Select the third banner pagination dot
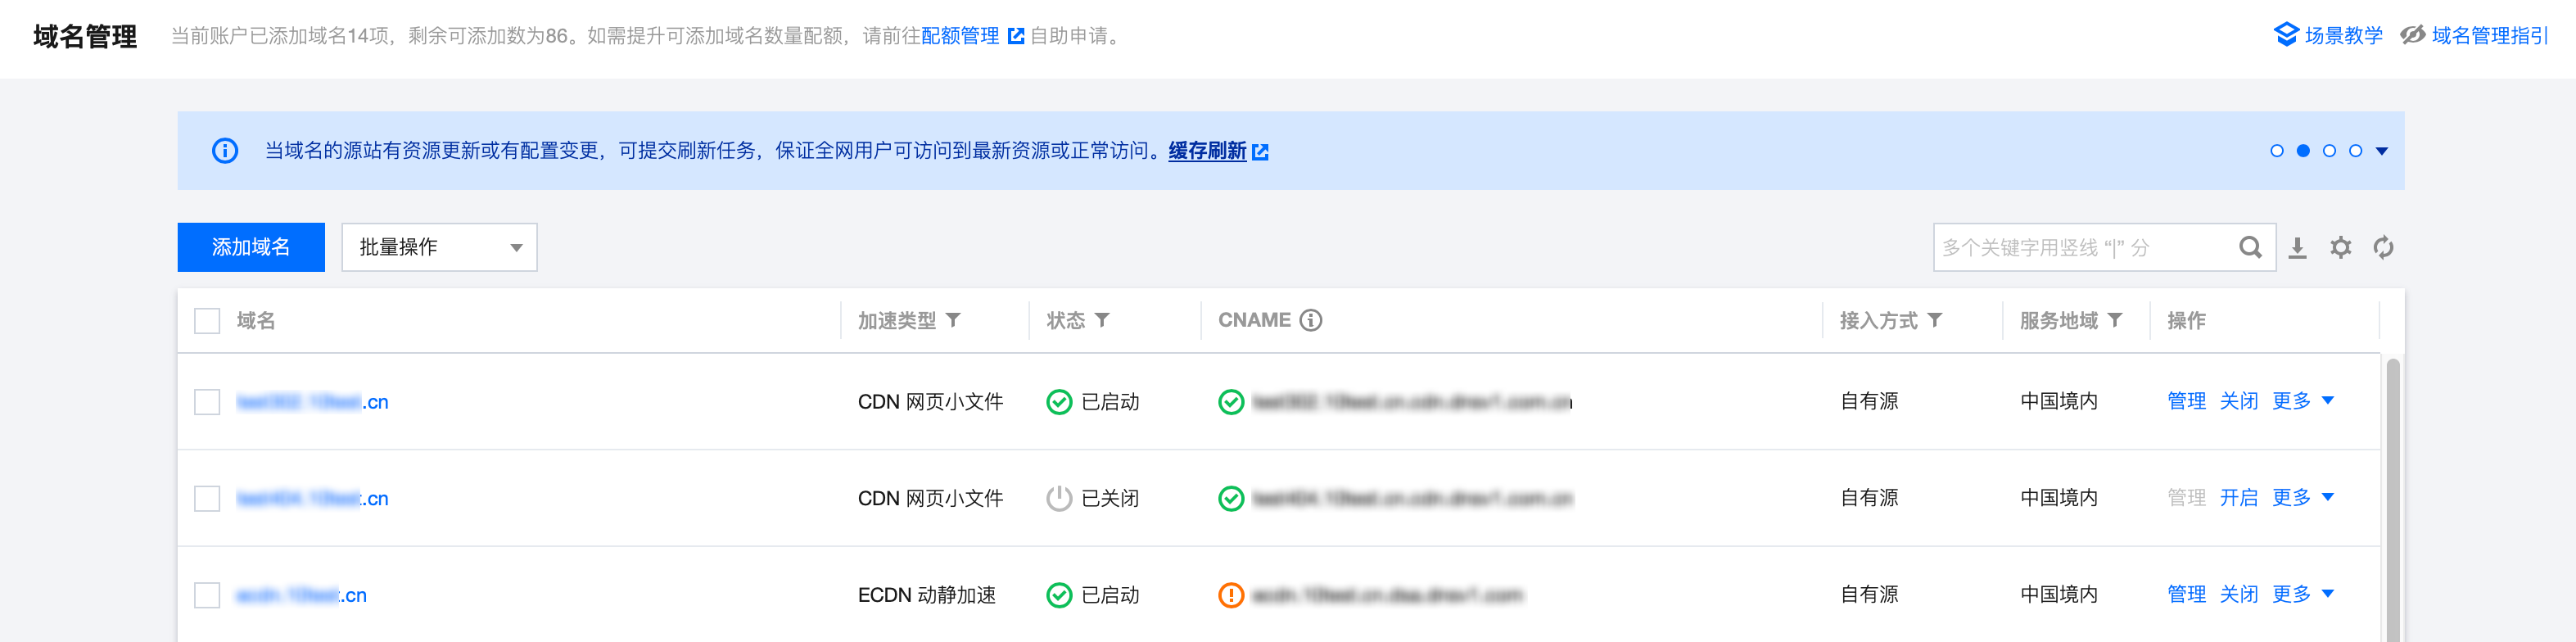Viewport: 2576px width, 642px height. pos(2329,151)
